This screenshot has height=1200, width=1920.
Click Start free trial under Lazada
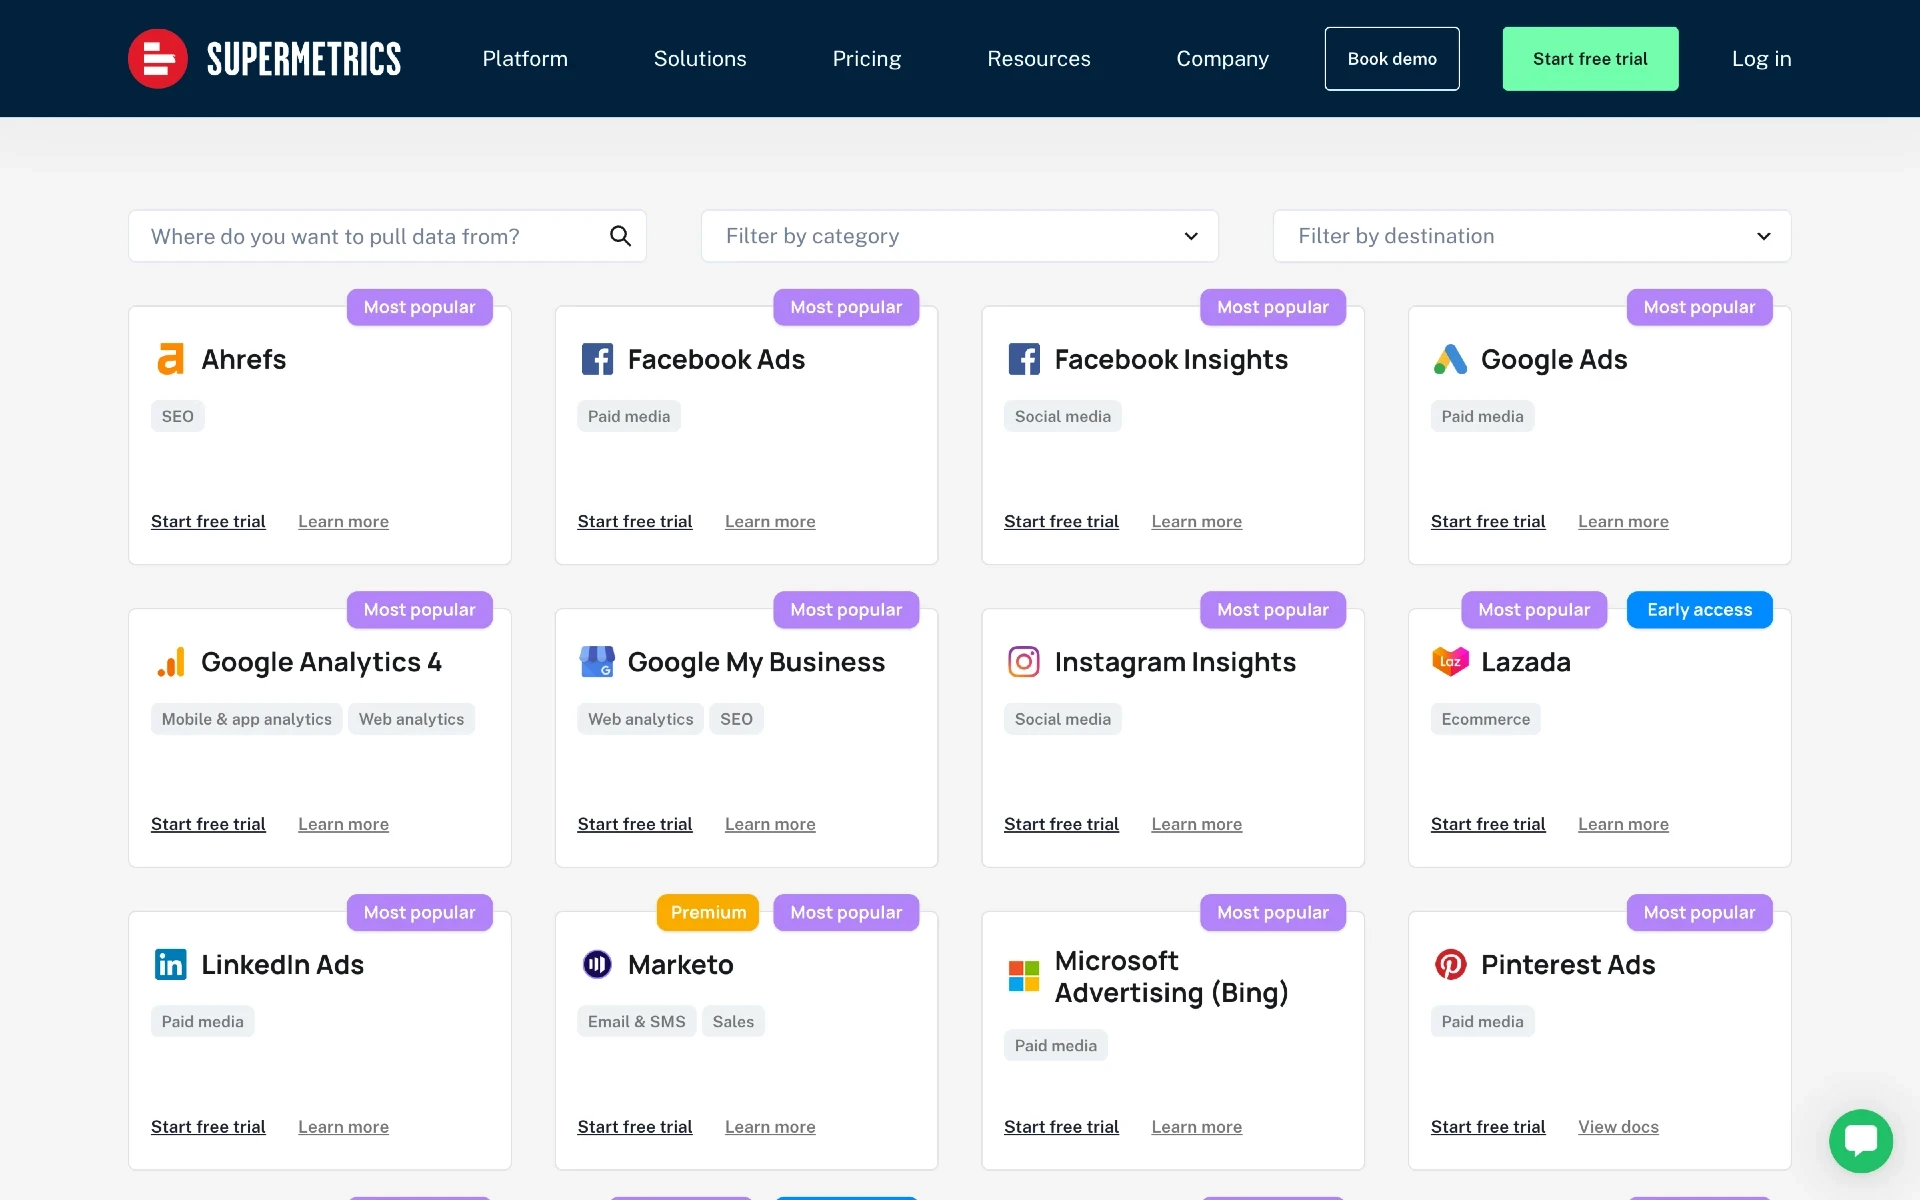[x=1488, y=824]
